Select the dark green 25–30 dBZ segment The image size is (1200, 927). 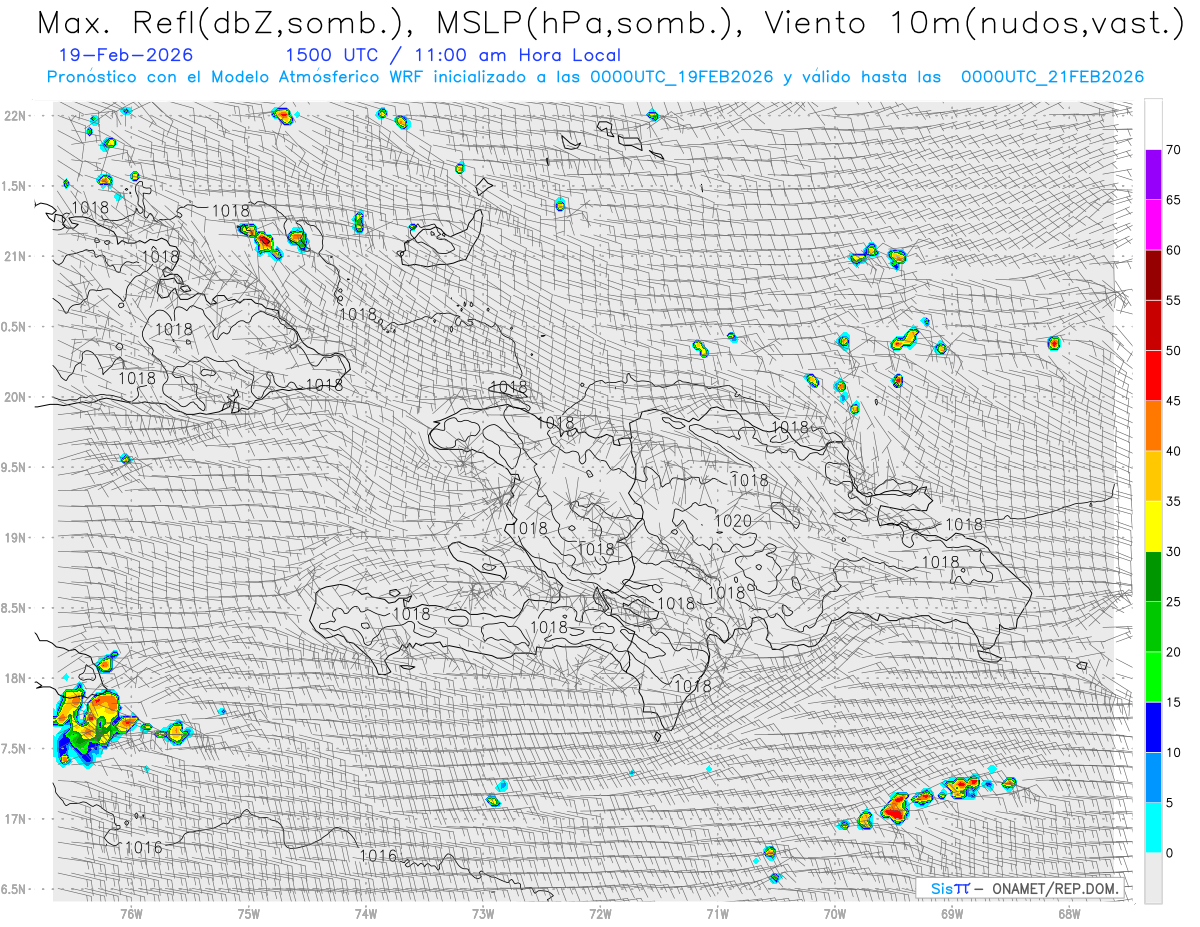[x=1153, y=576]
